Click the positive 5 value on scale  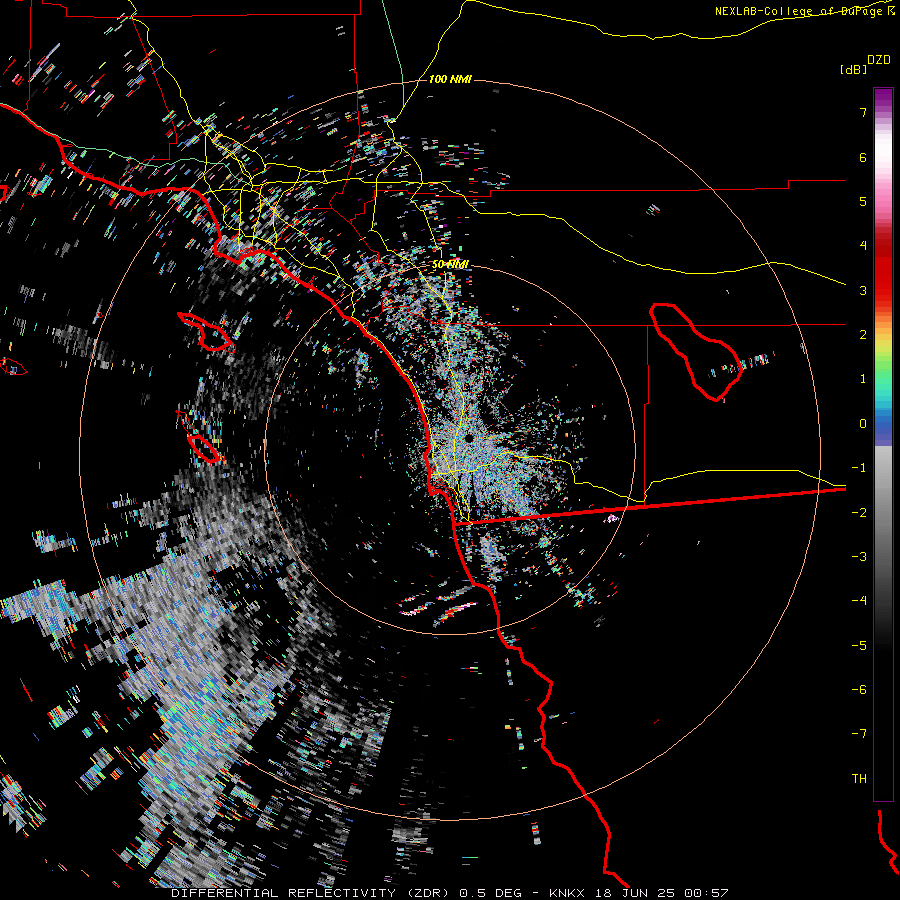coord(863,201)
